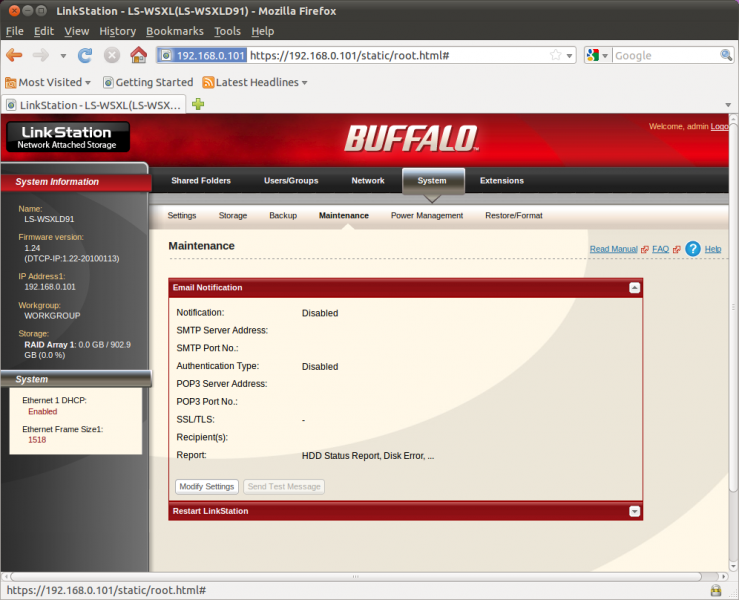
Task: Click the browser Back arrow button
Action: click(x=14, y=56)
